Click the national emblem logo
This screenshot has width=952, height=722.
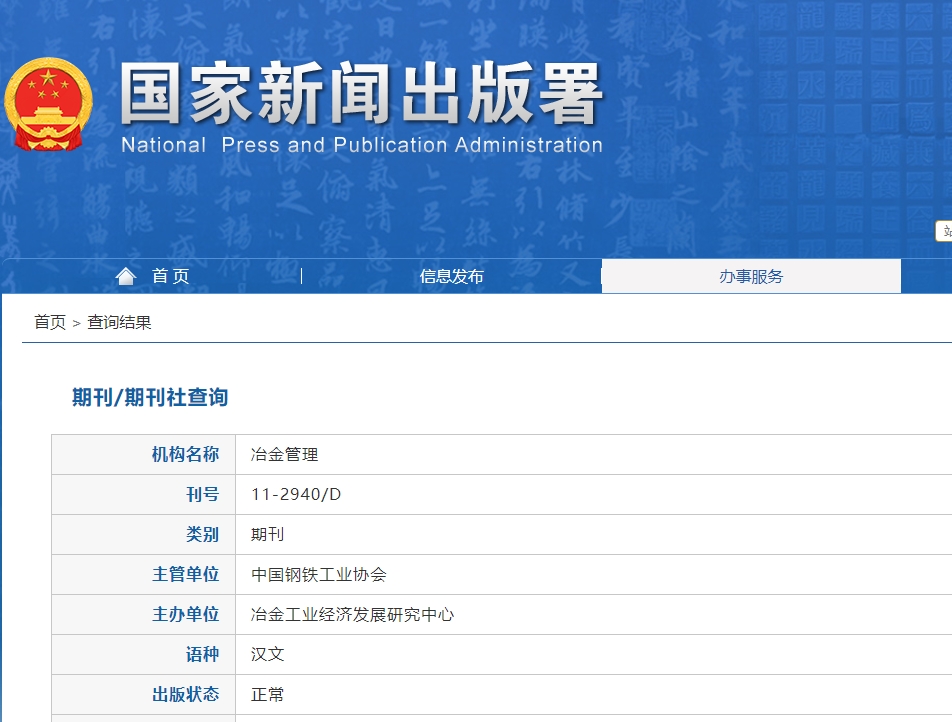[x=48, y=104]
